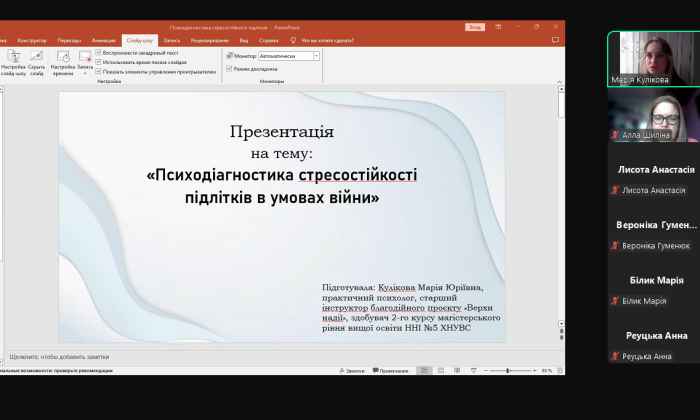Open the Монитор dropdown list

coord(316,56)
